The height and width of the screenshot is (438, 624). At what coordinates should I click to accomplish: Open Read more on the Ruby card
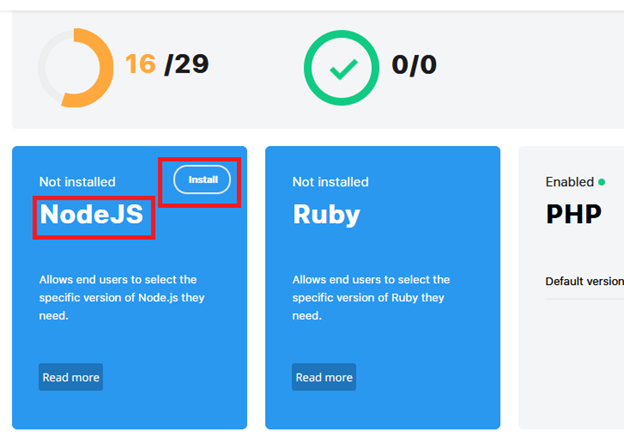(x=324, y=377)
